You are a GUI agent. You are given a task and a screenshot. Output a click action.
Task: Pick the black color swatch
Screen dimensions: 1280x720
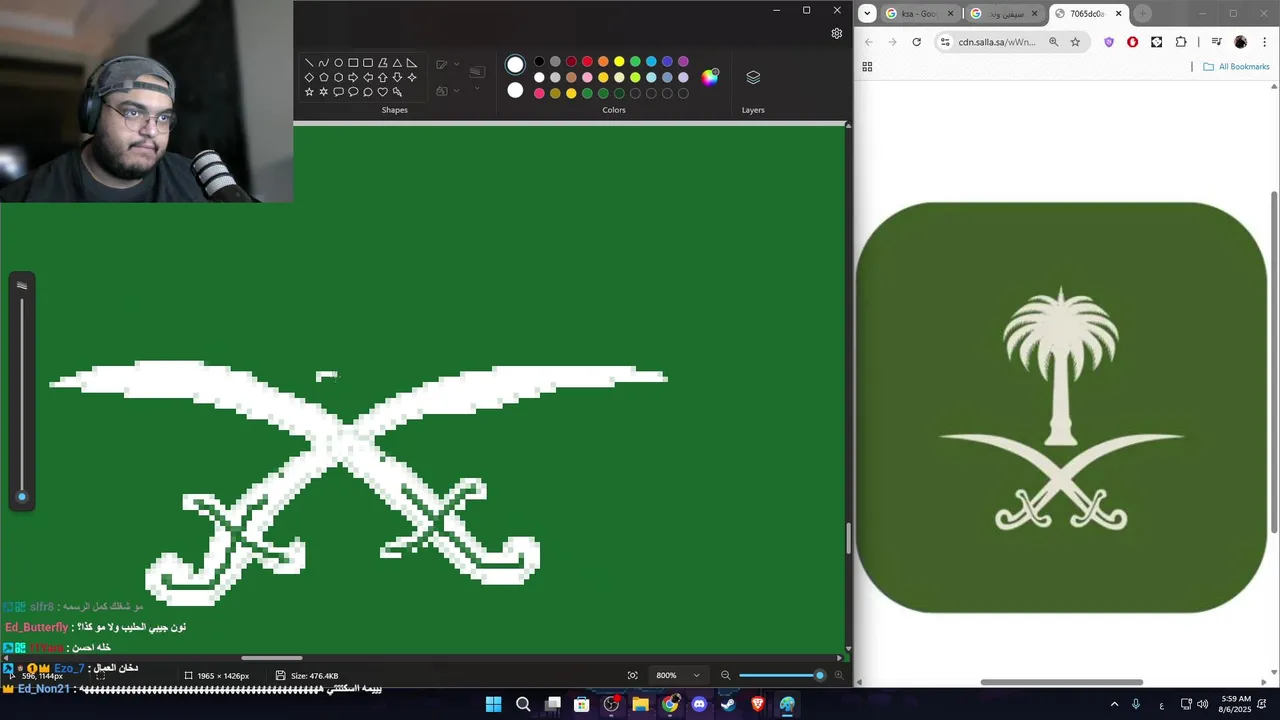click(x=539, y=62)
